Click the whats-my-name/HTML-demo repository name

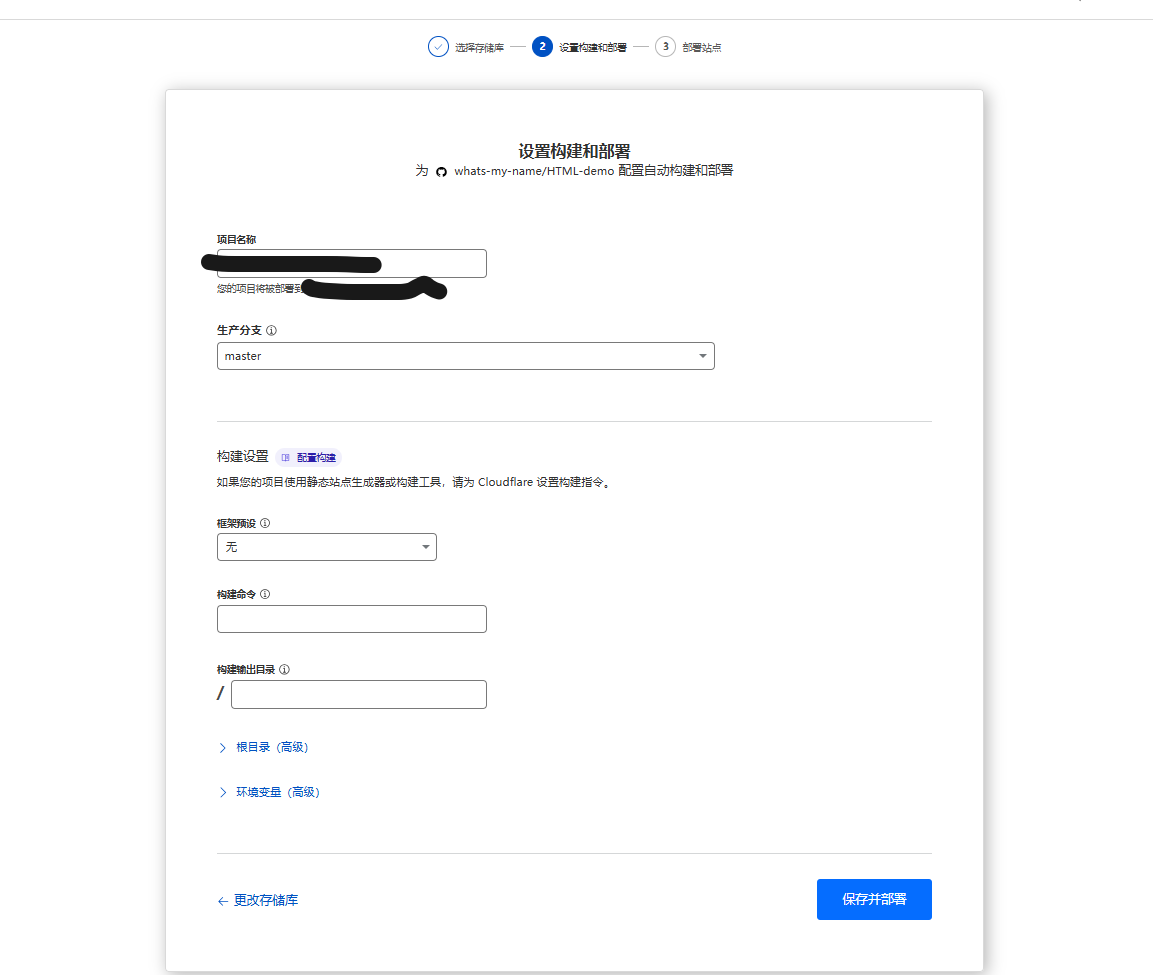[x=533, y=171]
